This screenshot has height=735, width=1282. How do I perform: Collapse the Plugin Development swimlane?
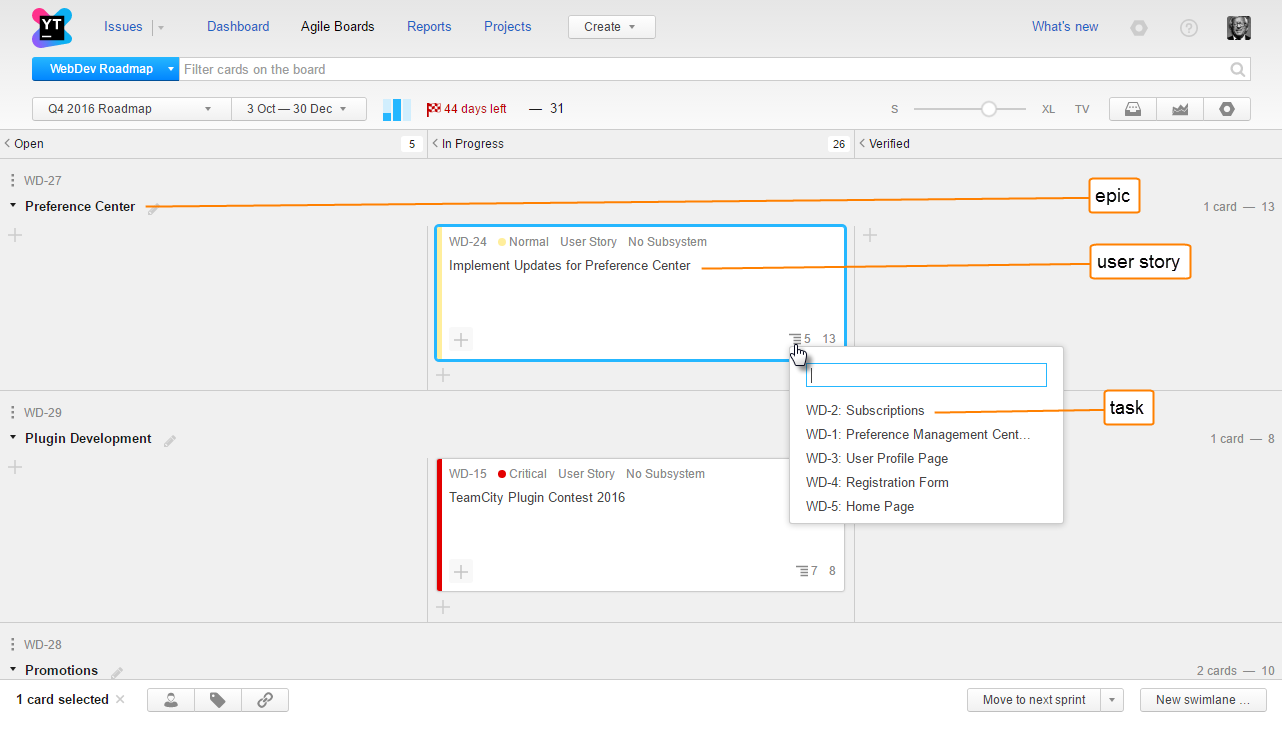[13, 438]
